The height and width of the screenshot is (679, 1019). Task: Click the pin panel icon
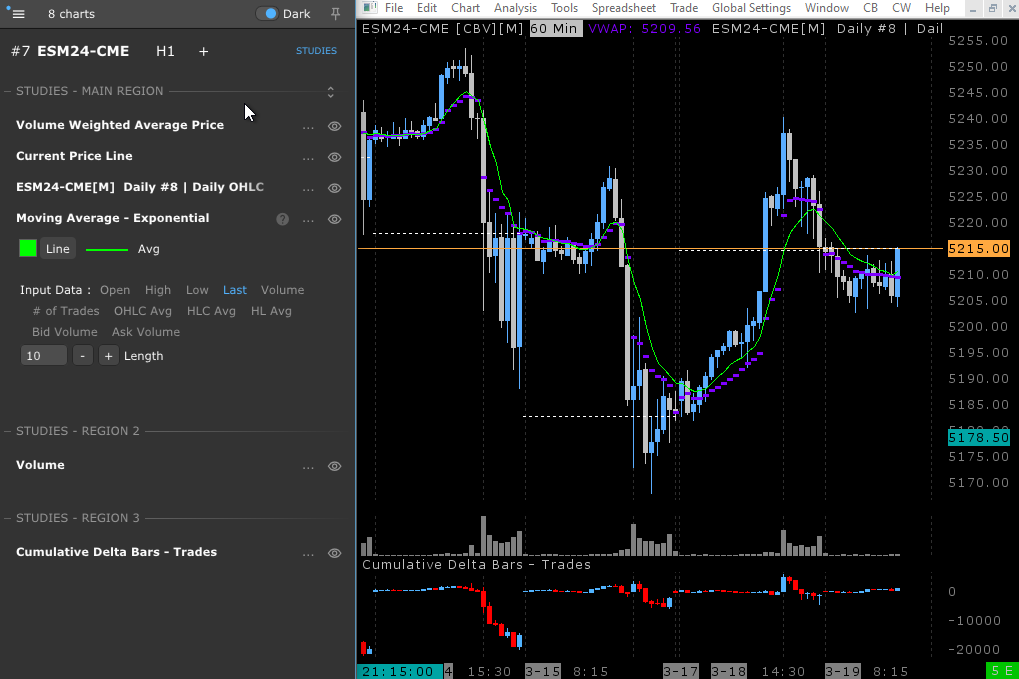tap(335, 14)
